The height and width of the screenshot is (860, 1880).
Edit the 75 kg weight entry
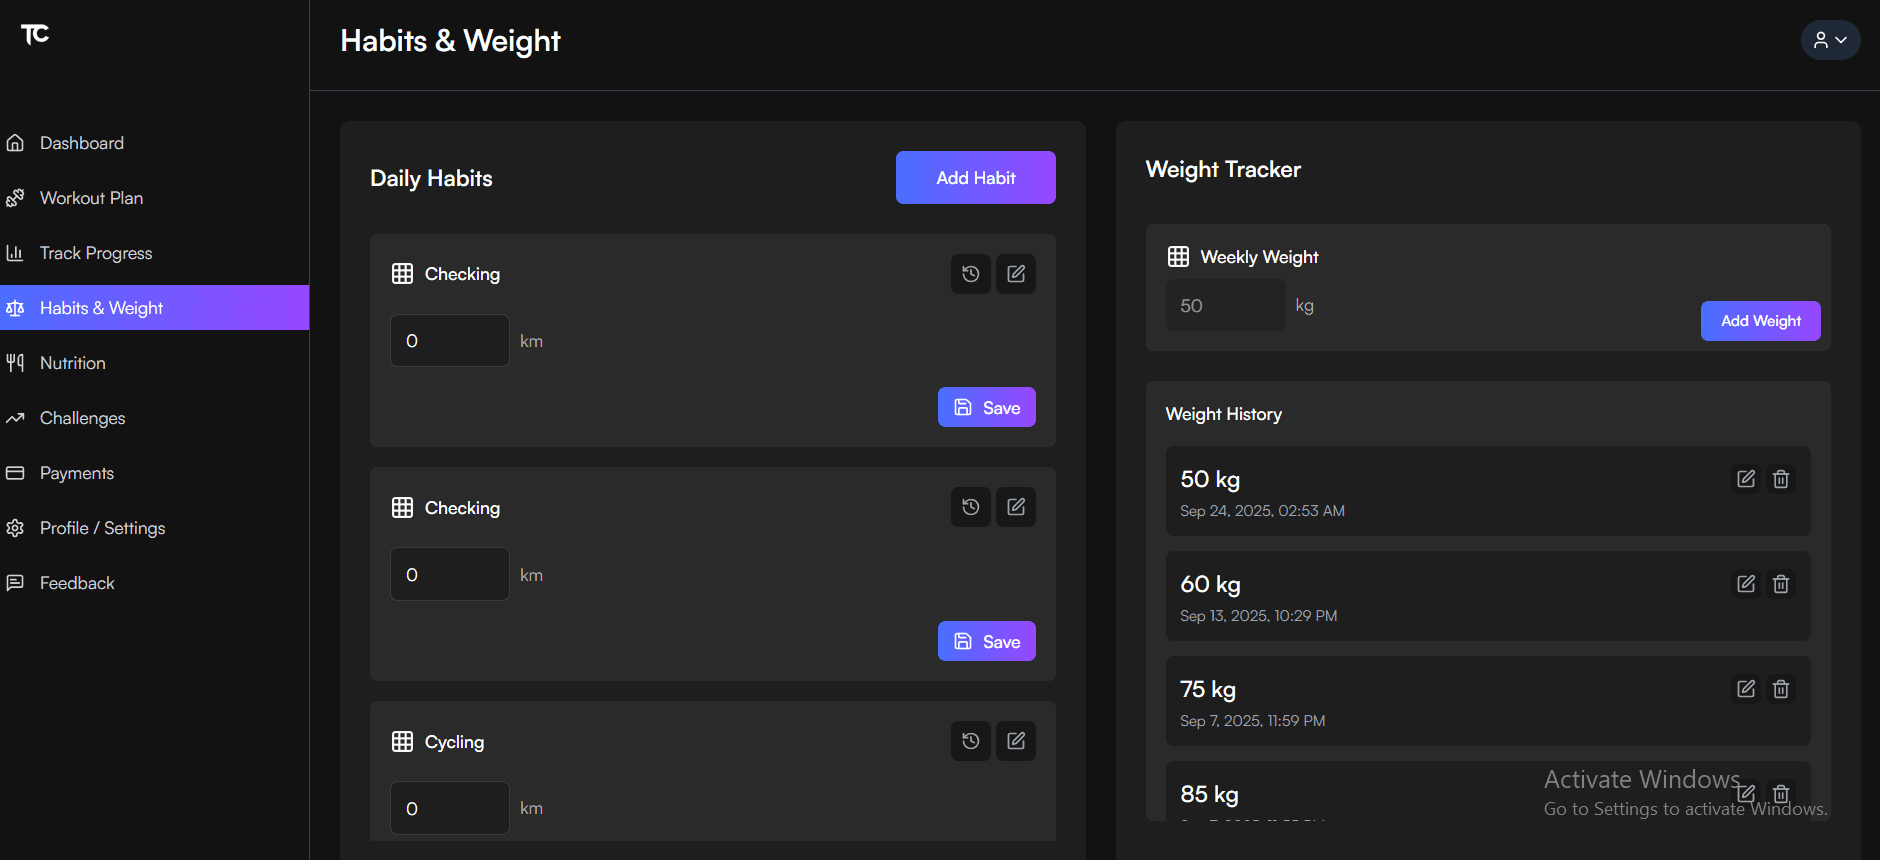pyautogui.click(x=1746, y=689)
